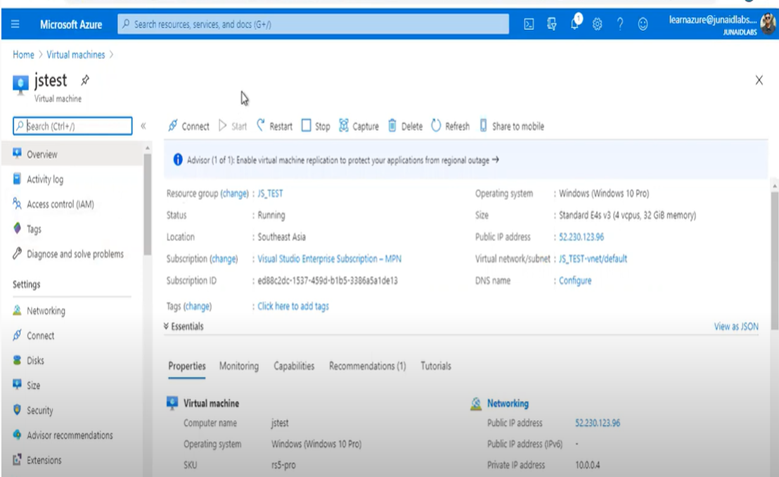Go to Home breadcrumb

[23, 55]
